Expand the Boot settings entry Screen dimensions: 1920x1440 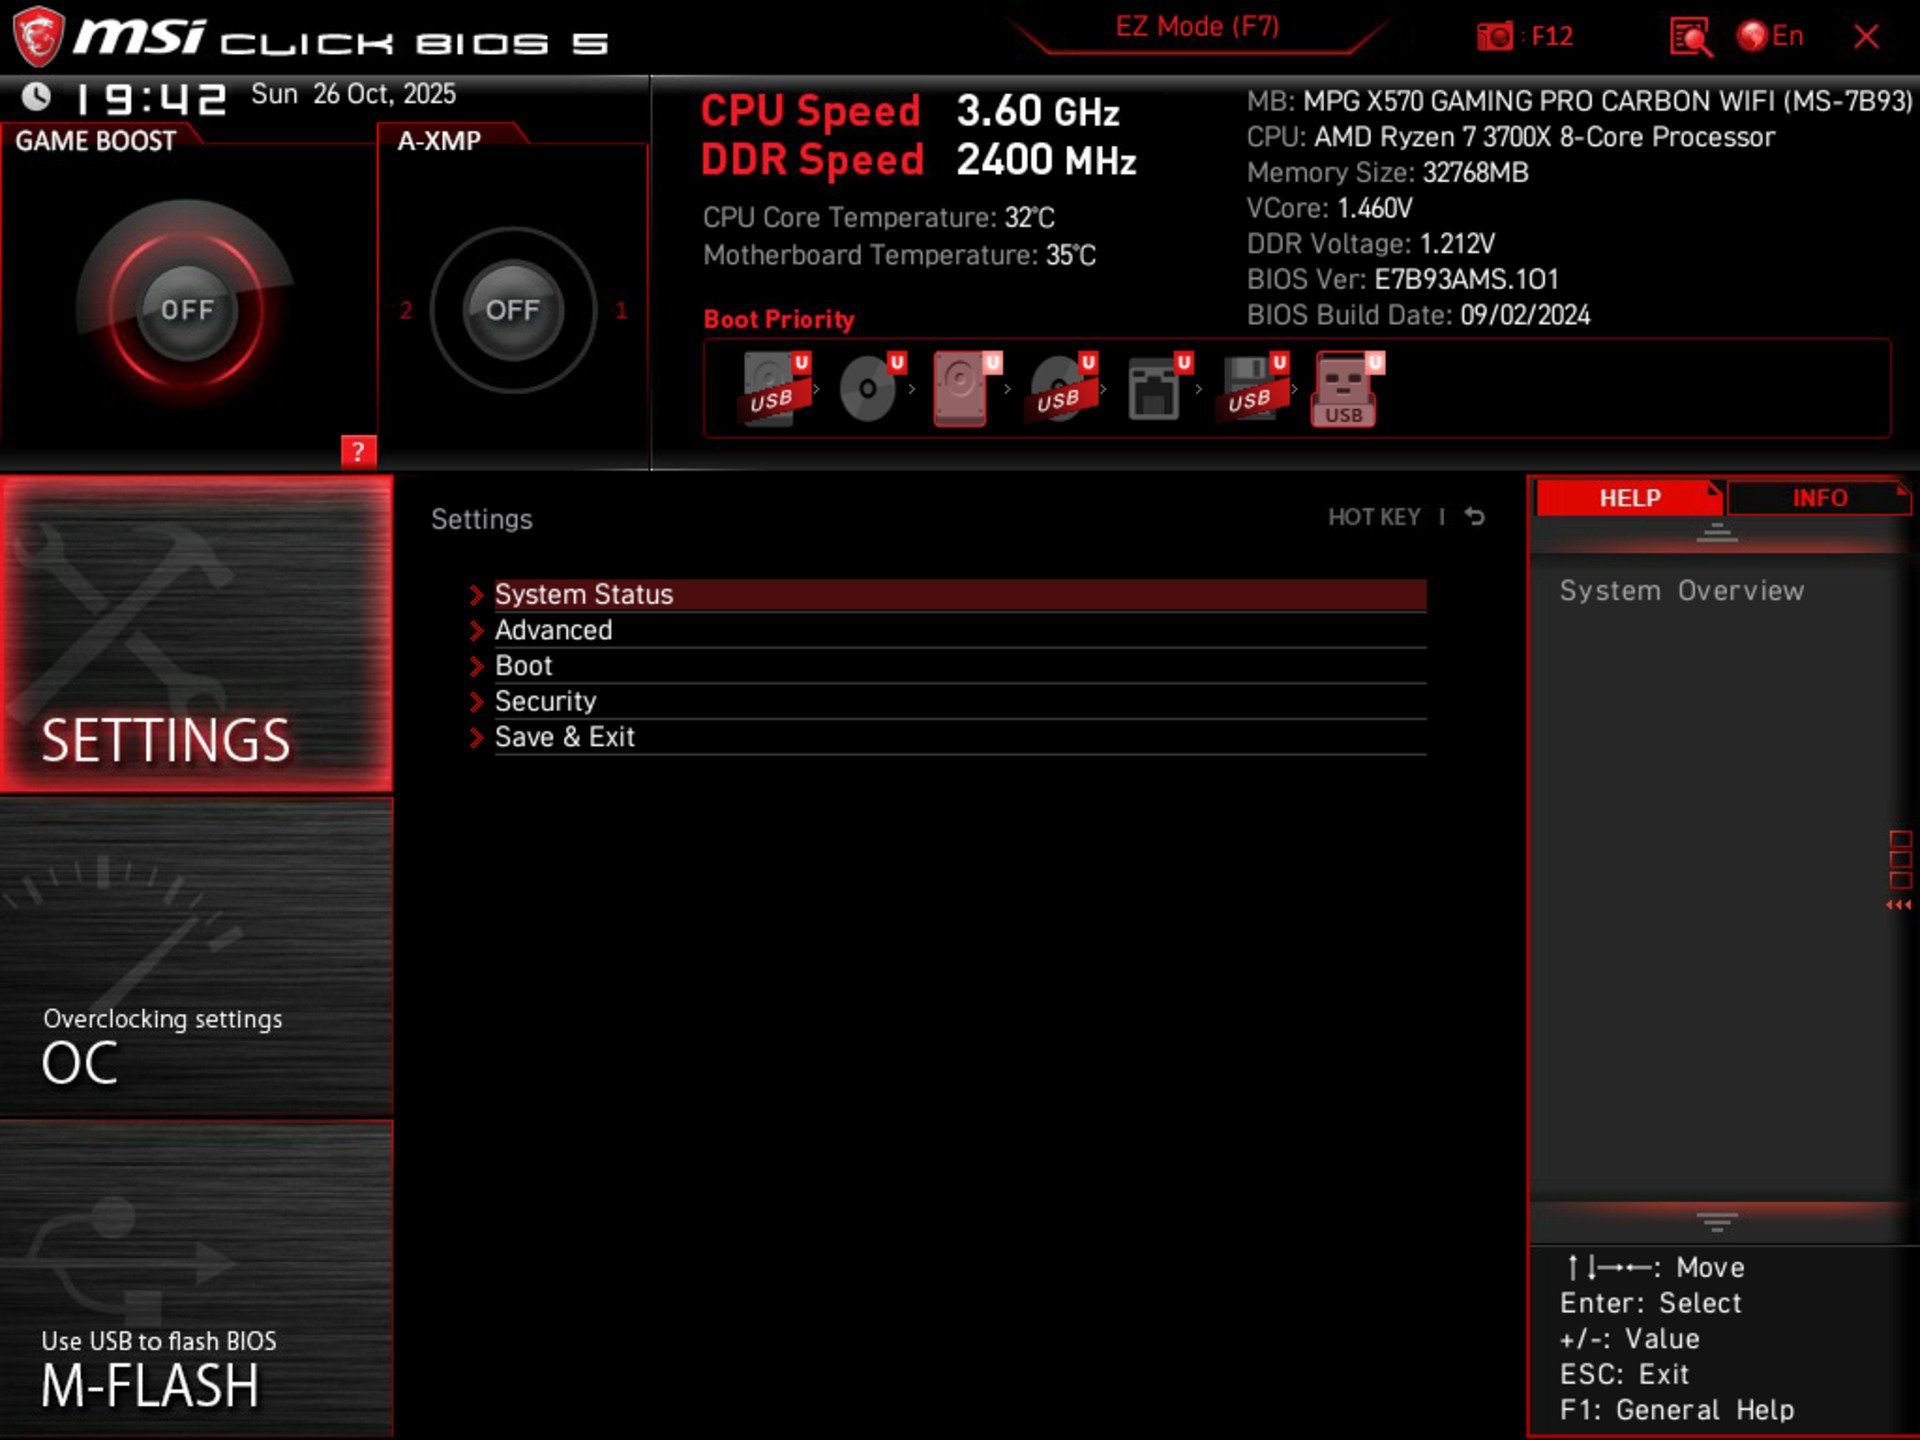coord(524,665)
